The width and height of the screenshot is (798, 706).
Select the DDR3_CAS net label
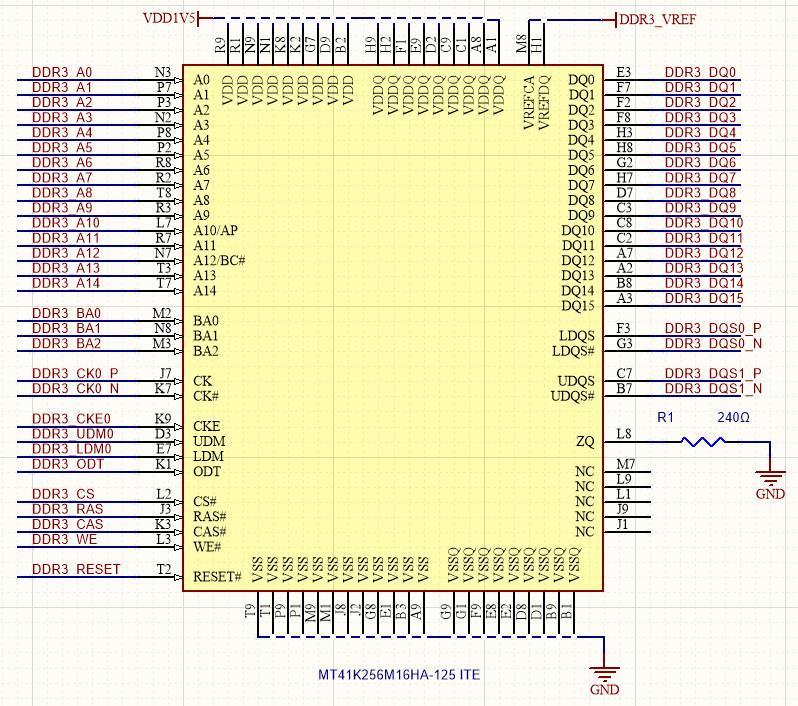pos(68,524)
